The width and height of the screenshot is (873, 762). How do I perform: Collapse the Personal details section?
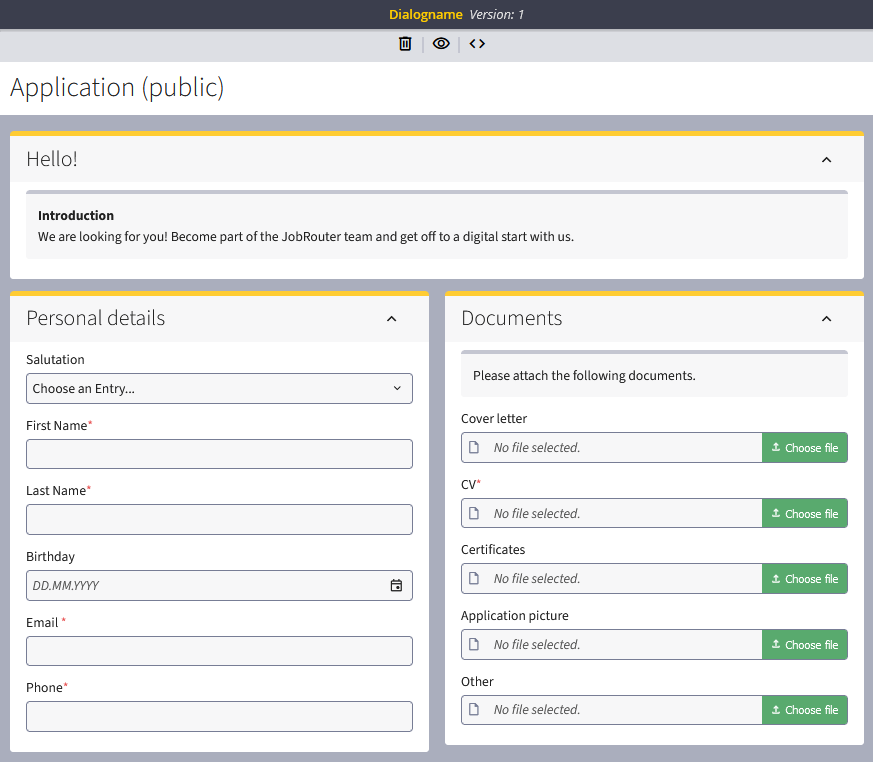point(391,319)
